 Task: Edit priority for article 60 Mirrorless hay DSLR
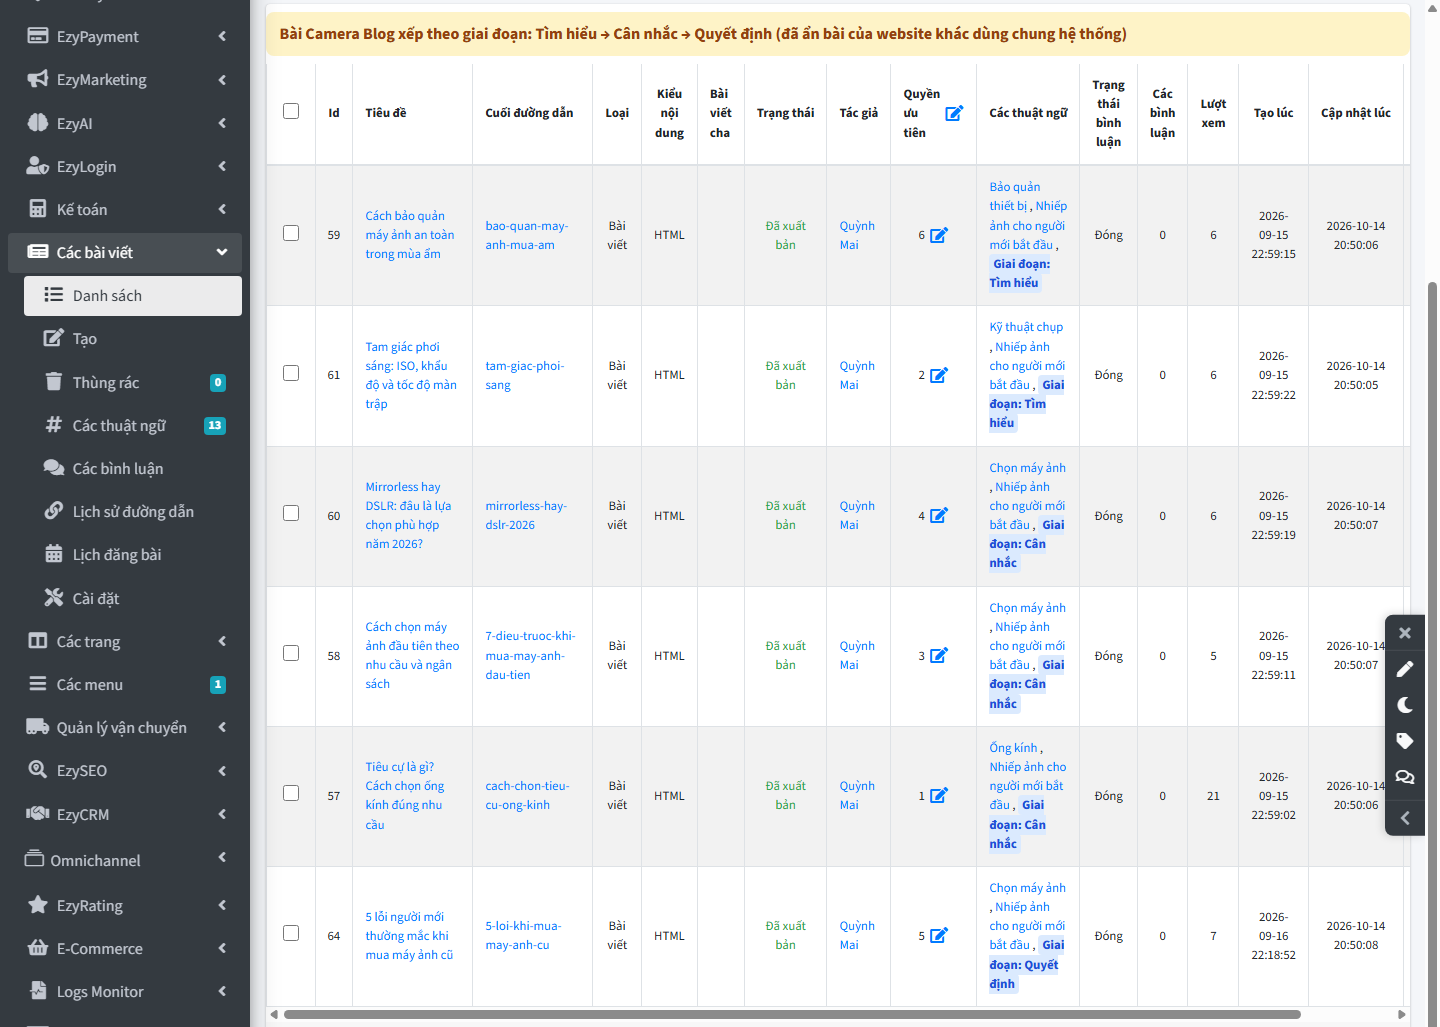[x=939, y=515]
